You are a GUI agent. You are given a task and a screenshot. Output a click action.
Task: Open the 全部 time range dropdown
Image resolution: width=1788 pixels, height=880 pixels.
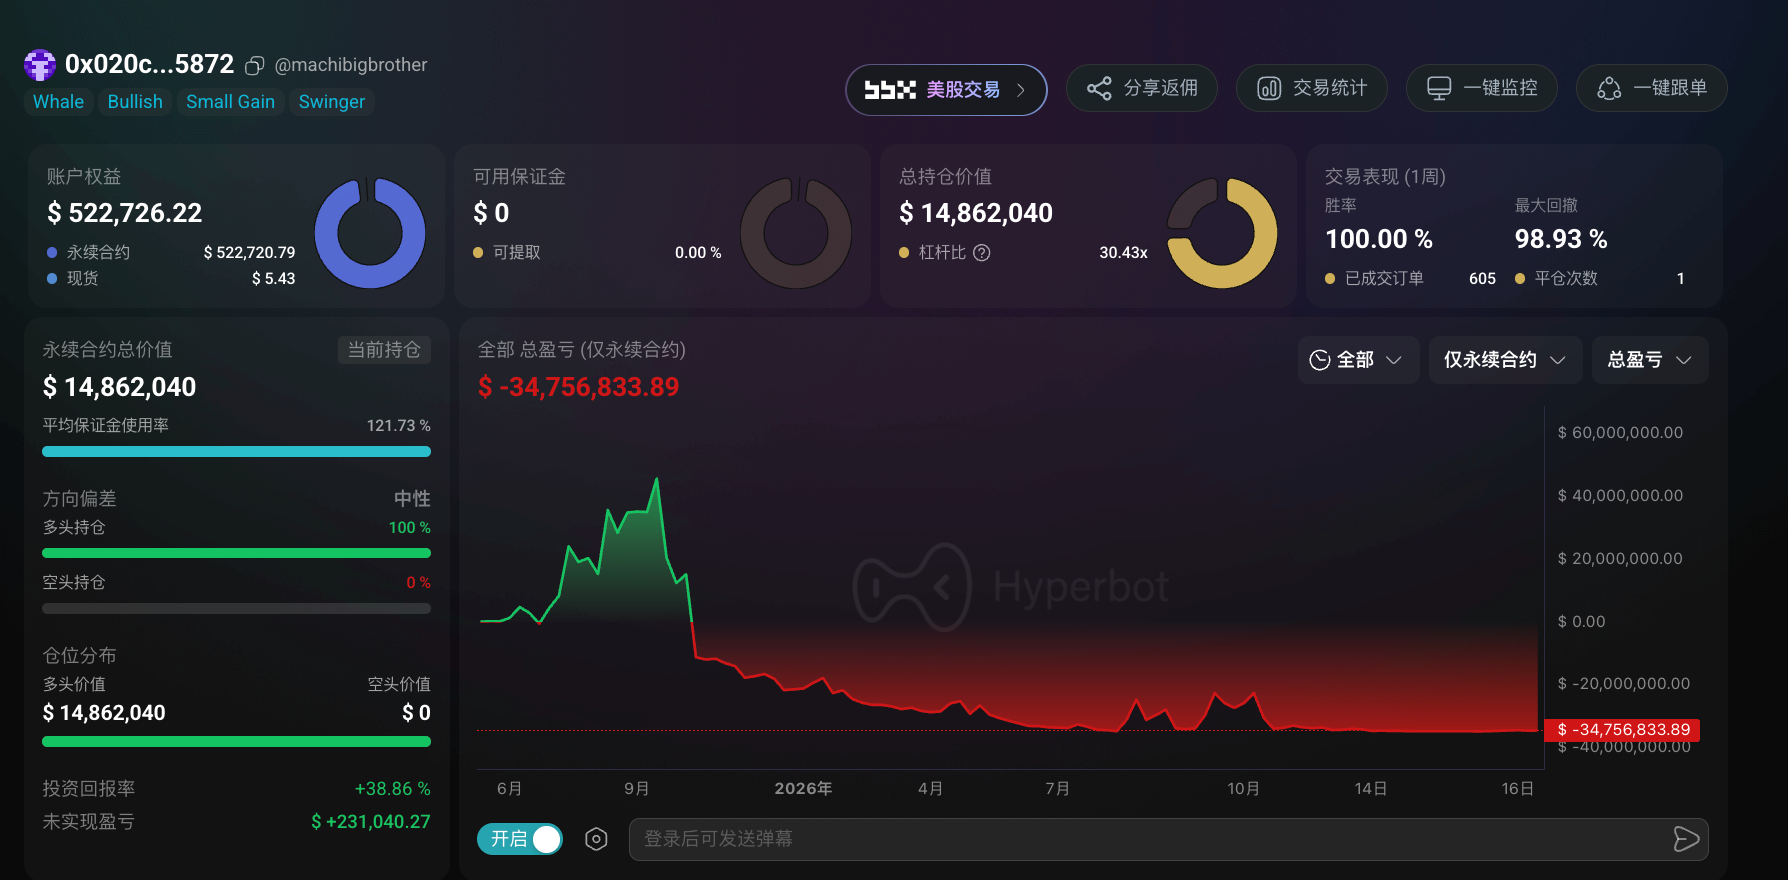point(1358,360)
